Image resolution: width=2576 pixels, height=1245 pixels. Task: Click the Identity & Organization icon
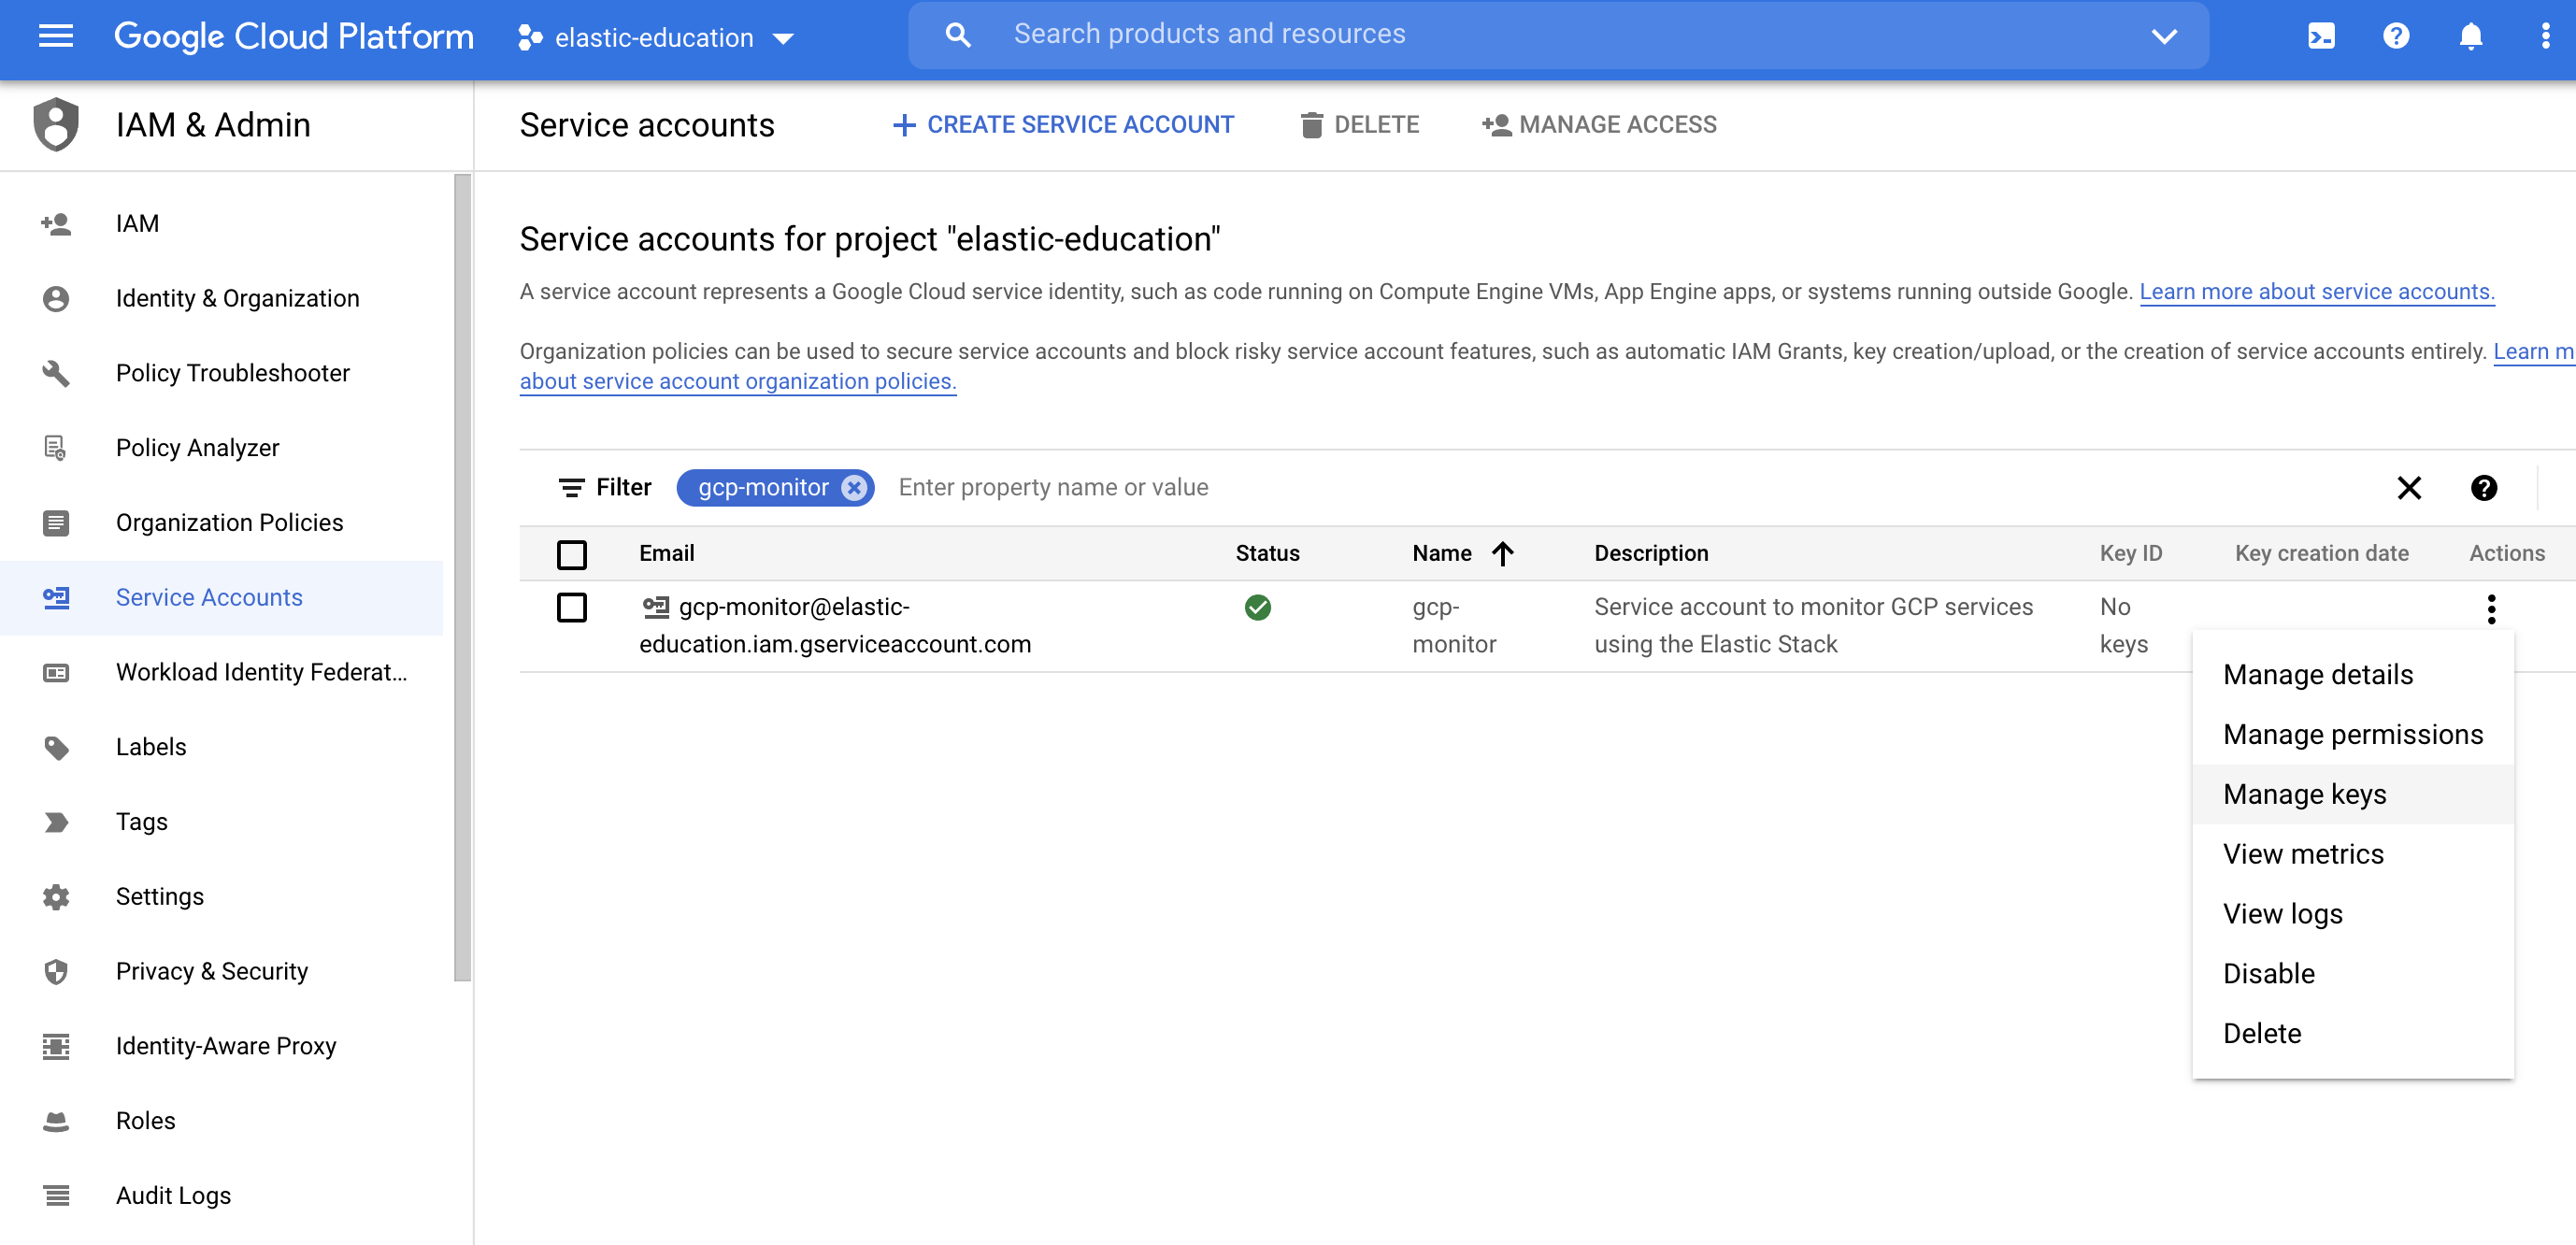(x=56, y=297)
